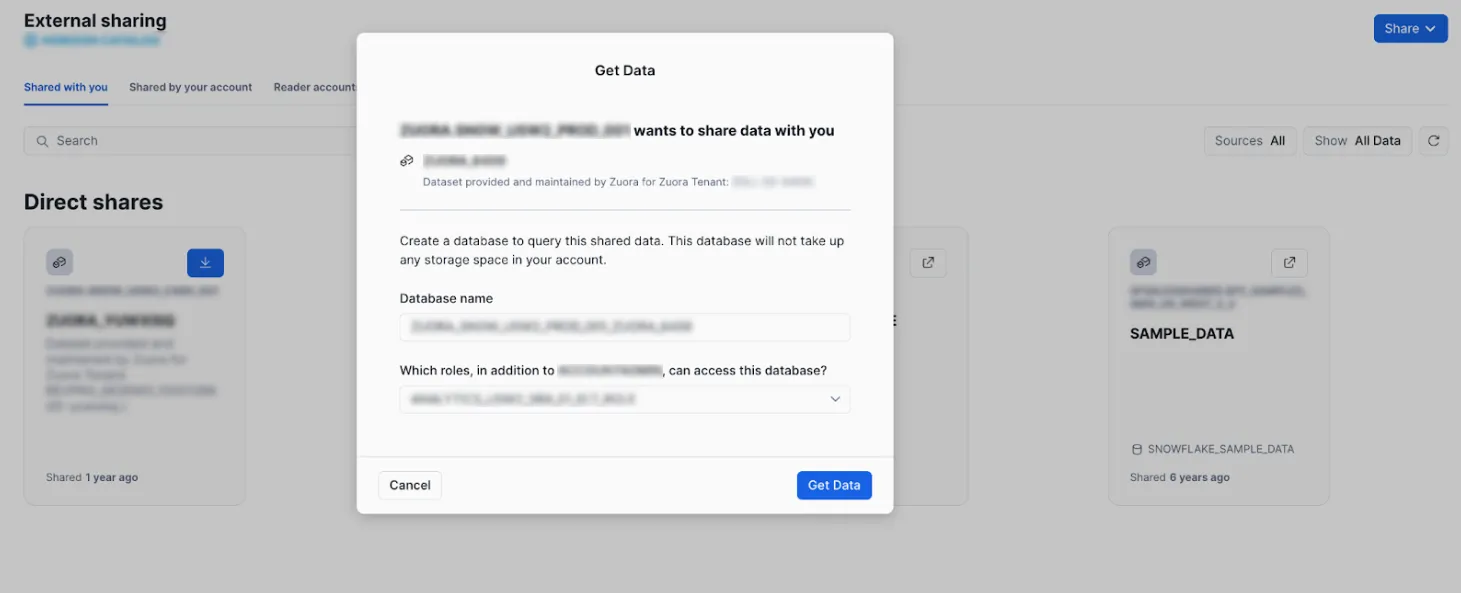Click the External sharing heading

(x=95, y=20)
